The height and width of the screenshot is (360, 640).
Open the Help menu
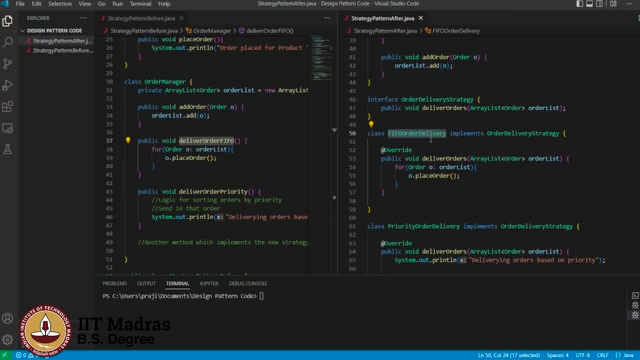(x=164, y=4)
